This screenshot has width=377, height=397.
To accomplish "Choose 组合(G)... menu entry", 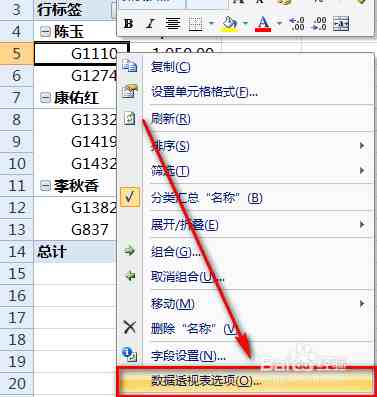I will [245, 252].
